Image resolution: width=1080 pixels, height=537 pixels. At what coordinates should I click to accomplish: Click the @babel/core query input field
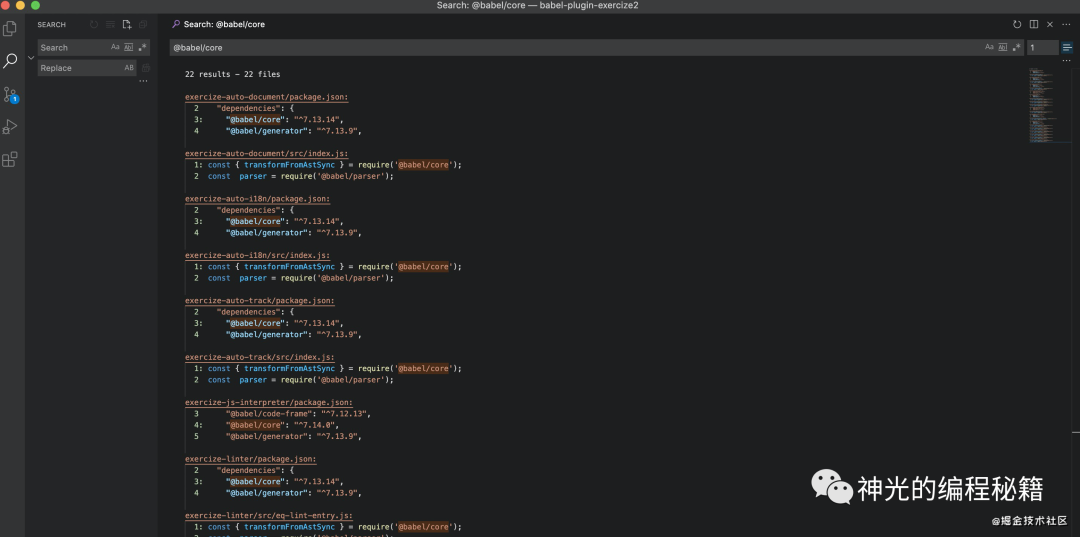(575, 48)
